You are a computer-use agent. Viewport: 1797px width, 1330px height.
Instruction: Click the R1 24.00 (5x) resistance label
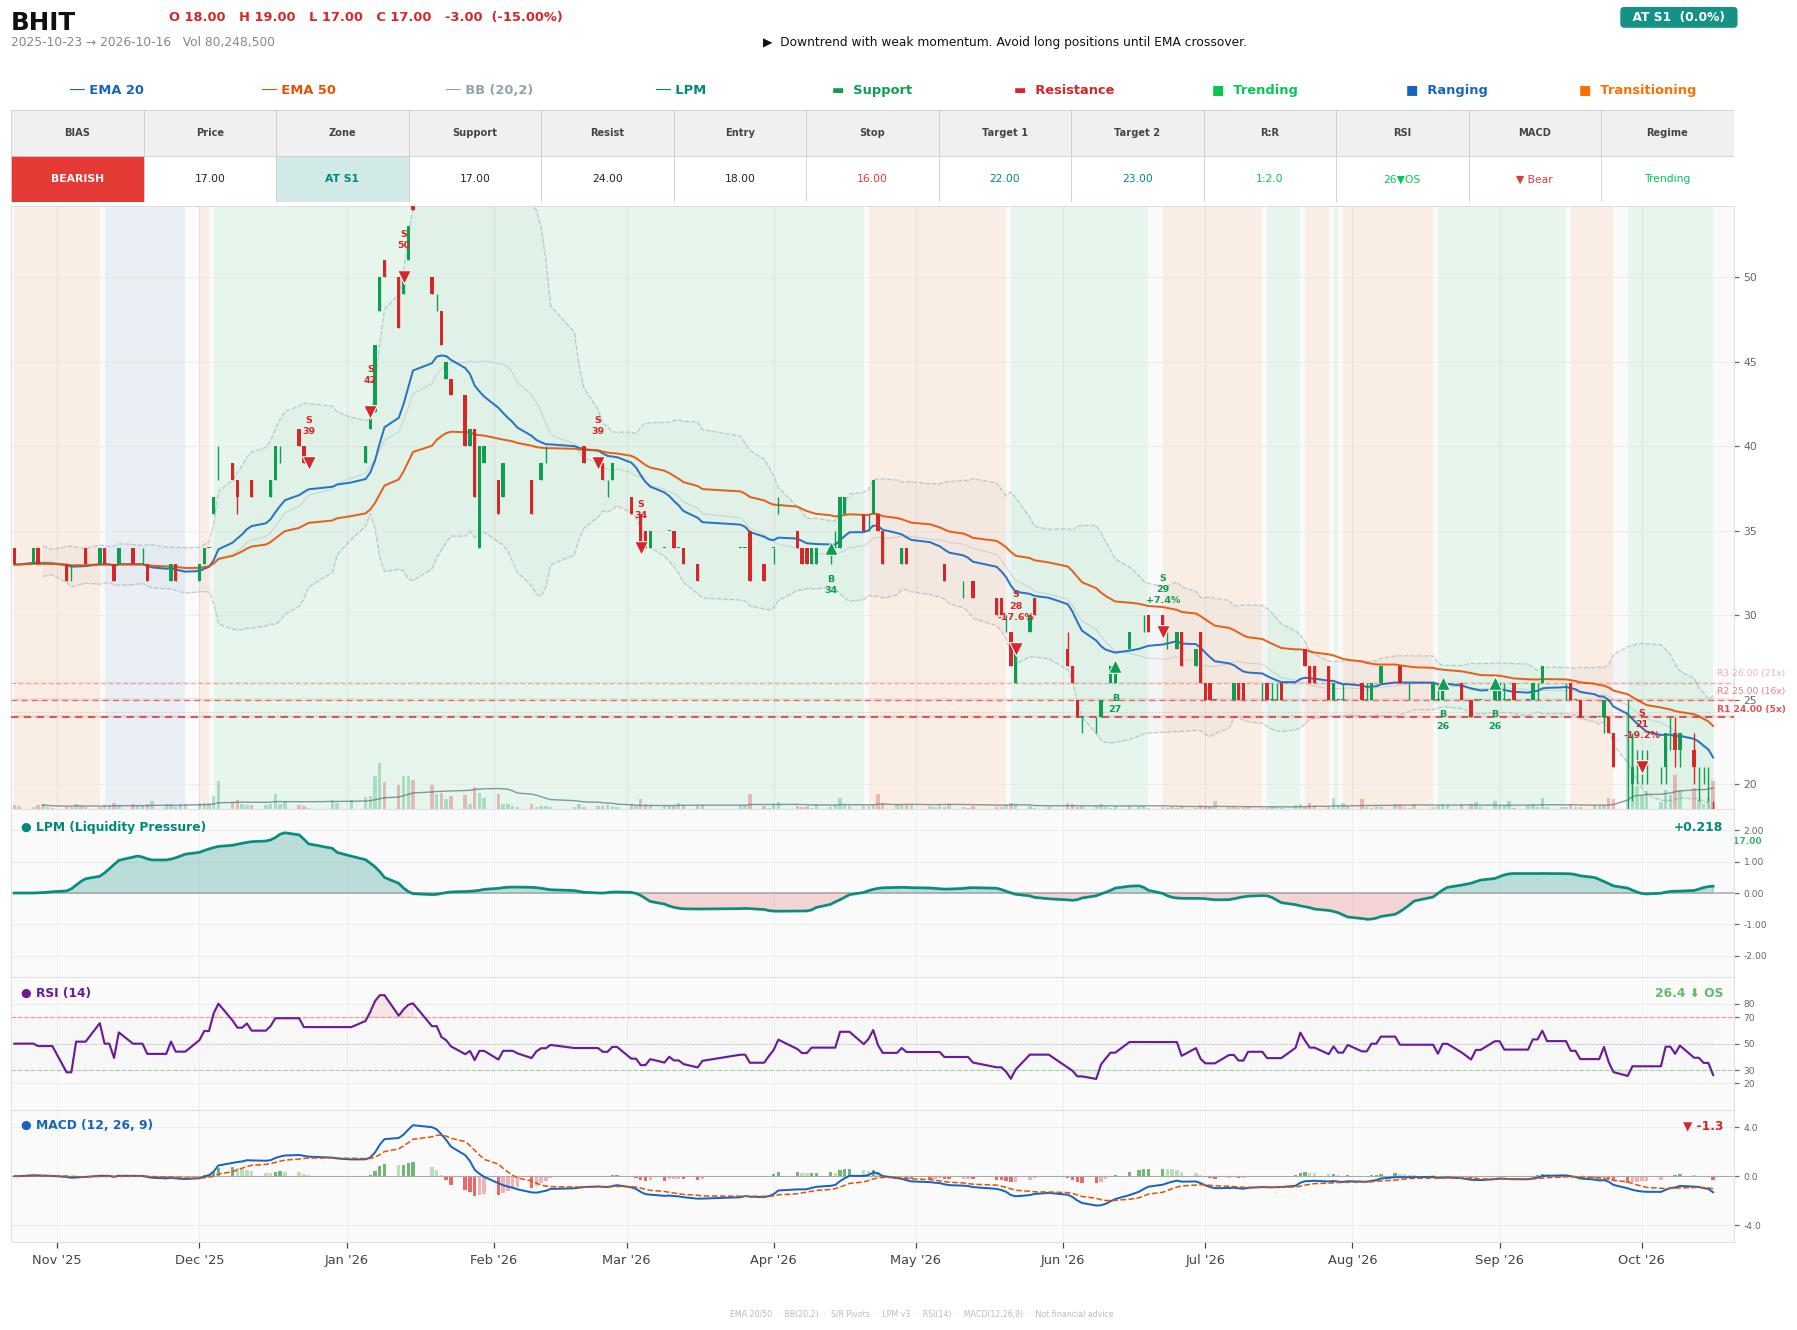1751,709
